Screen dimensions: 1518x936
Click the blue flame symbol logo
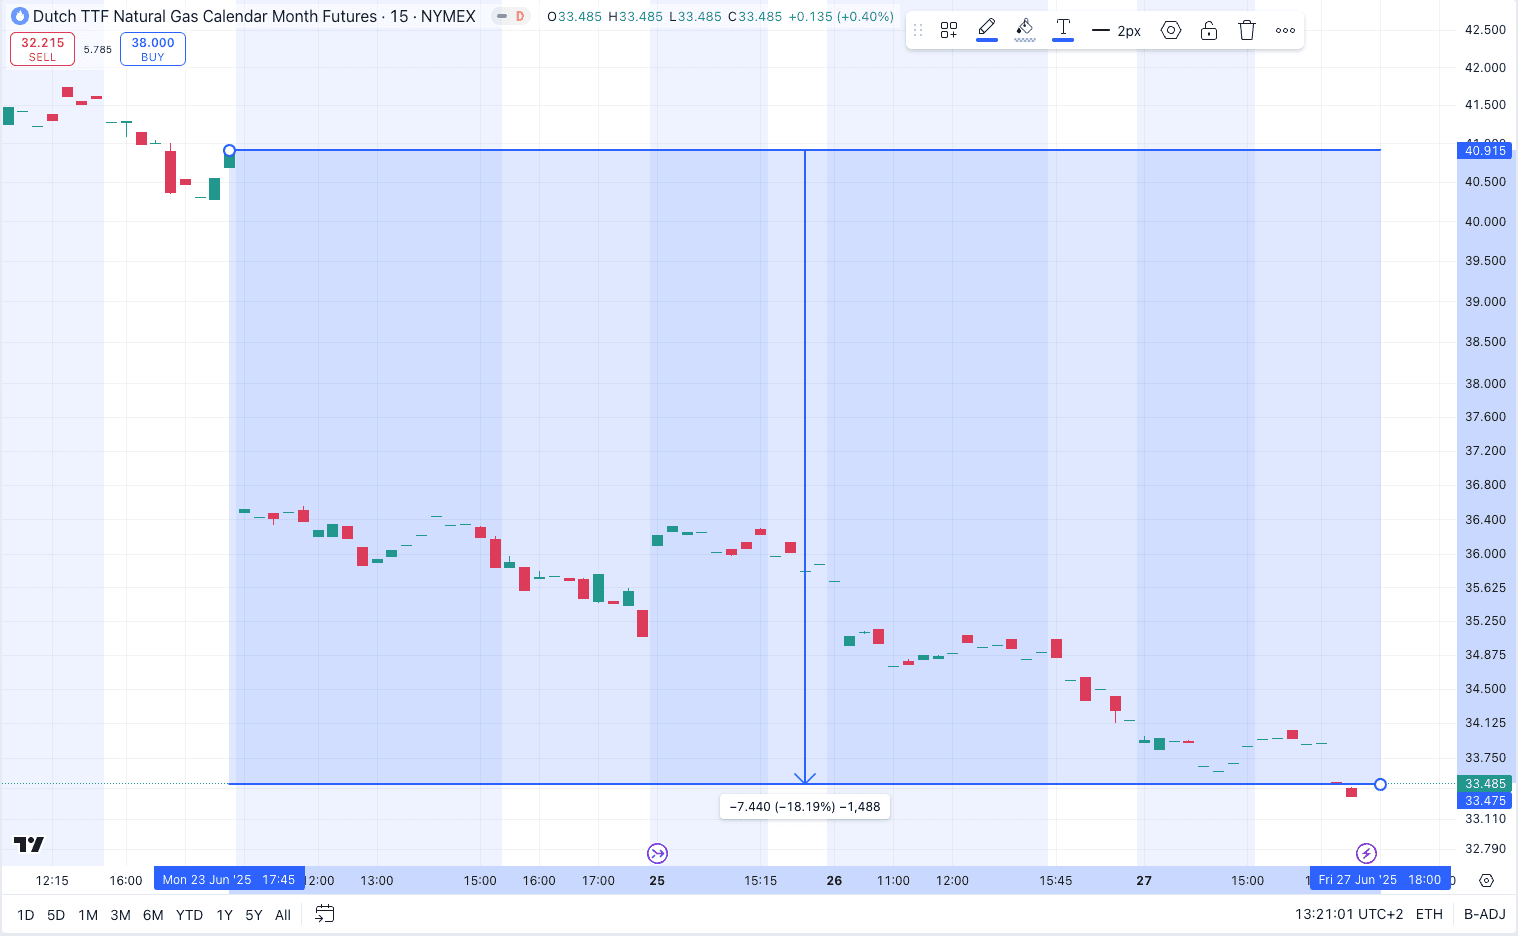(x=19, y=16)
